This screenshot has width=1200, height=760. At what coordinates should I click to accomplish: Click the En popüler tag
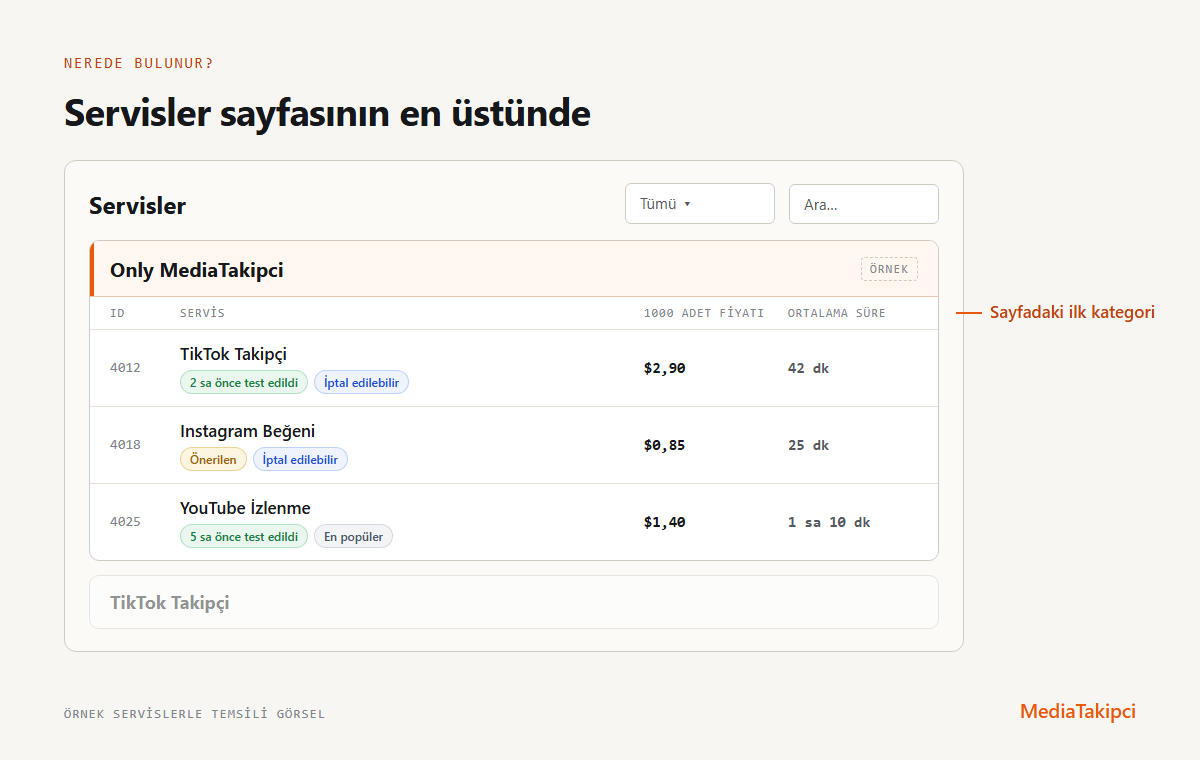pos(354,536)
